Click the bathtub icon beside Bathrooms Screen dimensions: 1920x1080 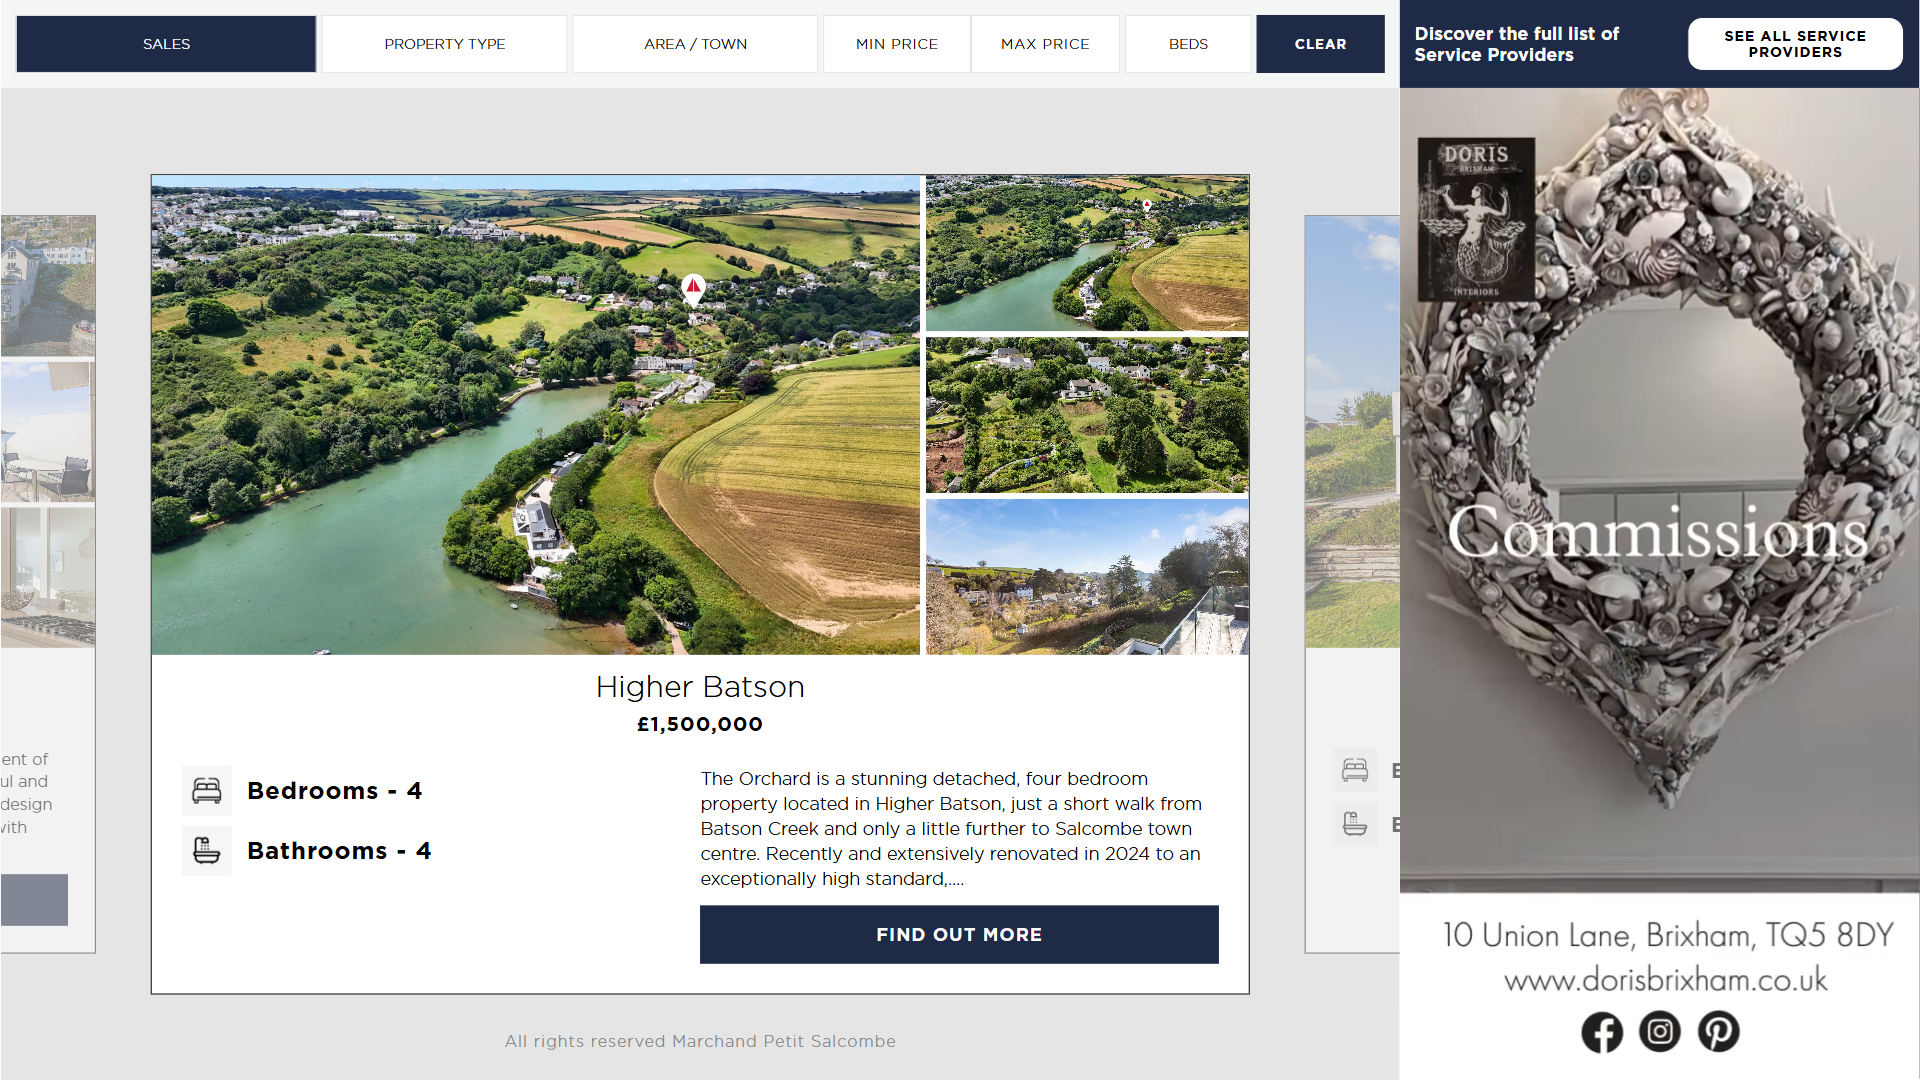pos(207,851)
